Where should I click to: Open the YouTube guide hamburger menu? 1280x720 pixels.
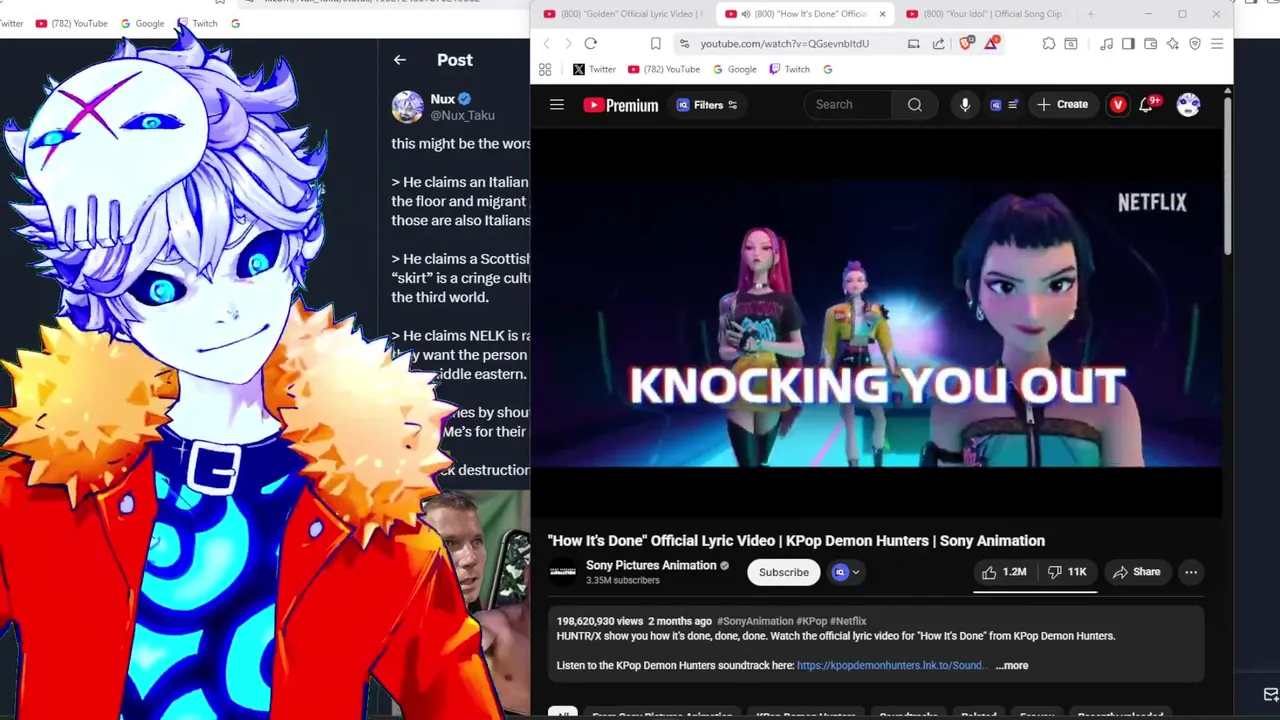point(557,104)
